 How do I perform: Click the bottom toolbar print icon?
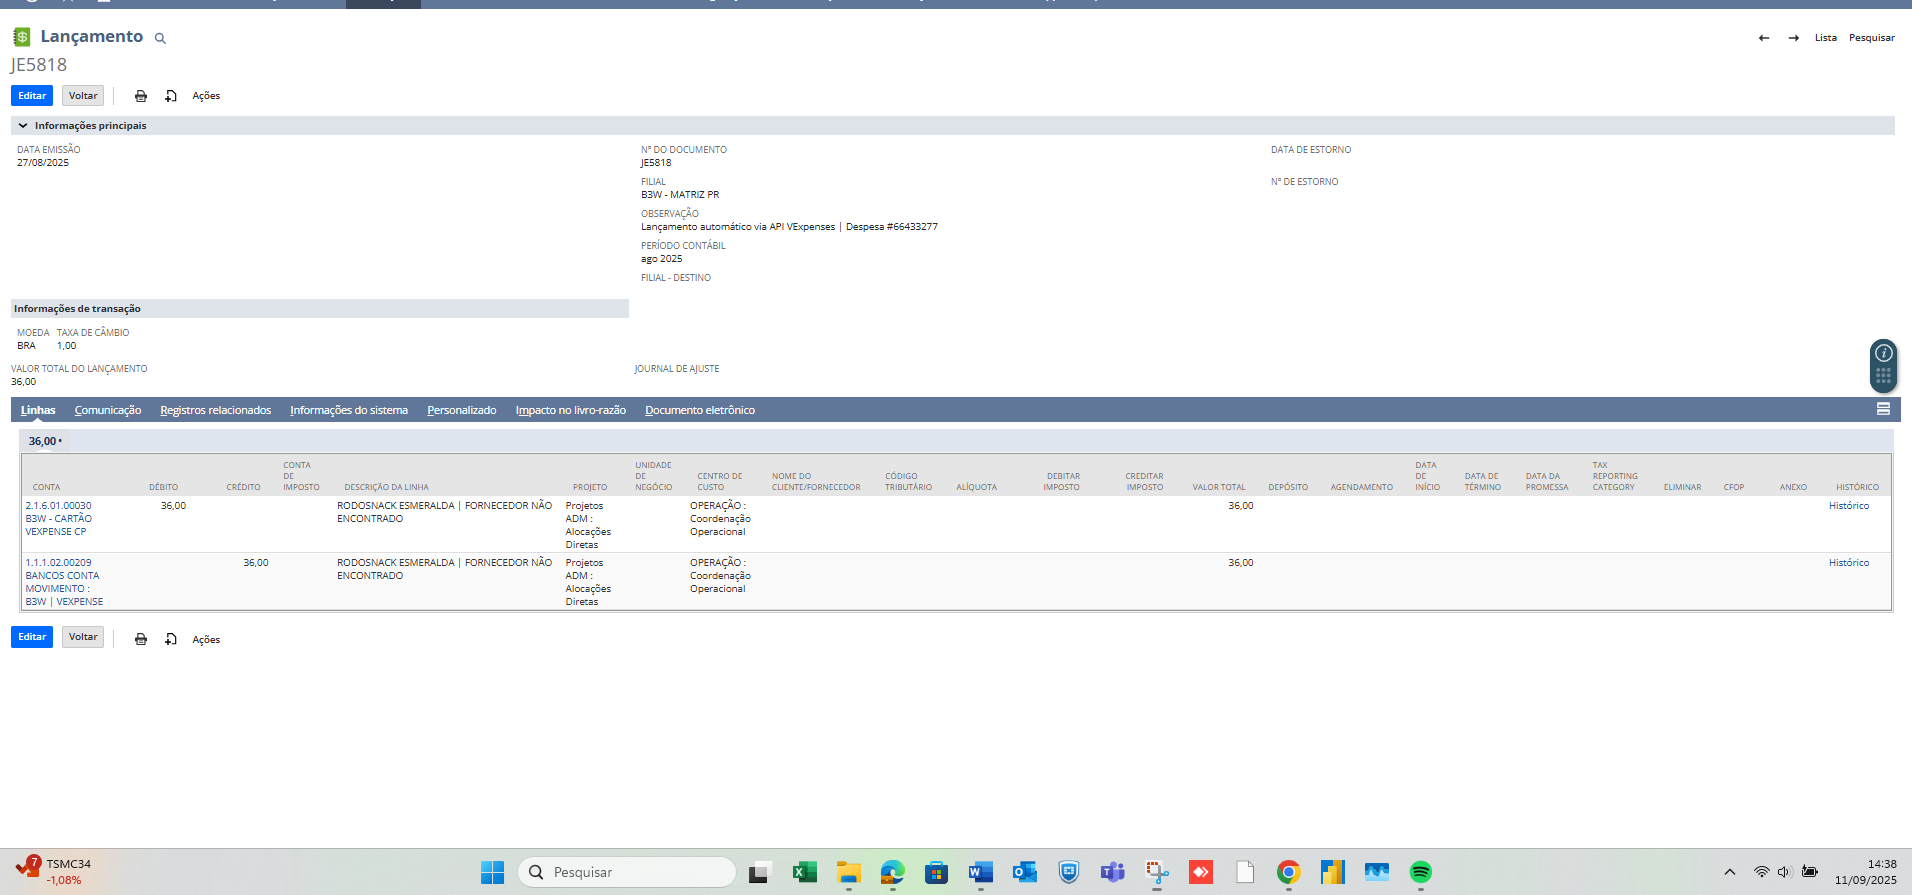[x=141, y=639]
